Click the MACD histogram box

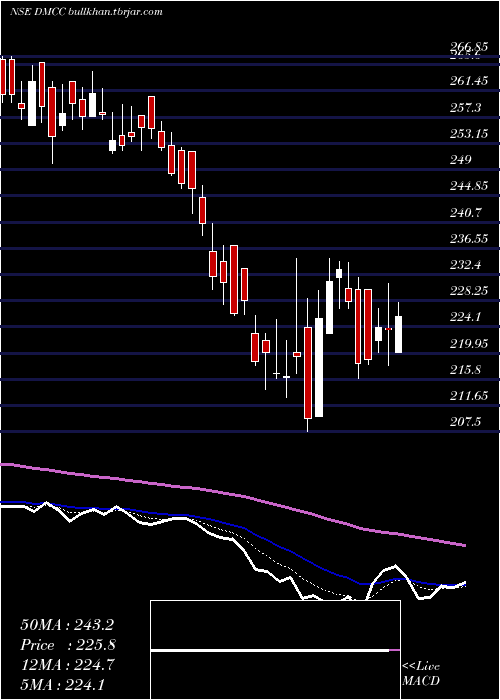[x=275, y=650]
